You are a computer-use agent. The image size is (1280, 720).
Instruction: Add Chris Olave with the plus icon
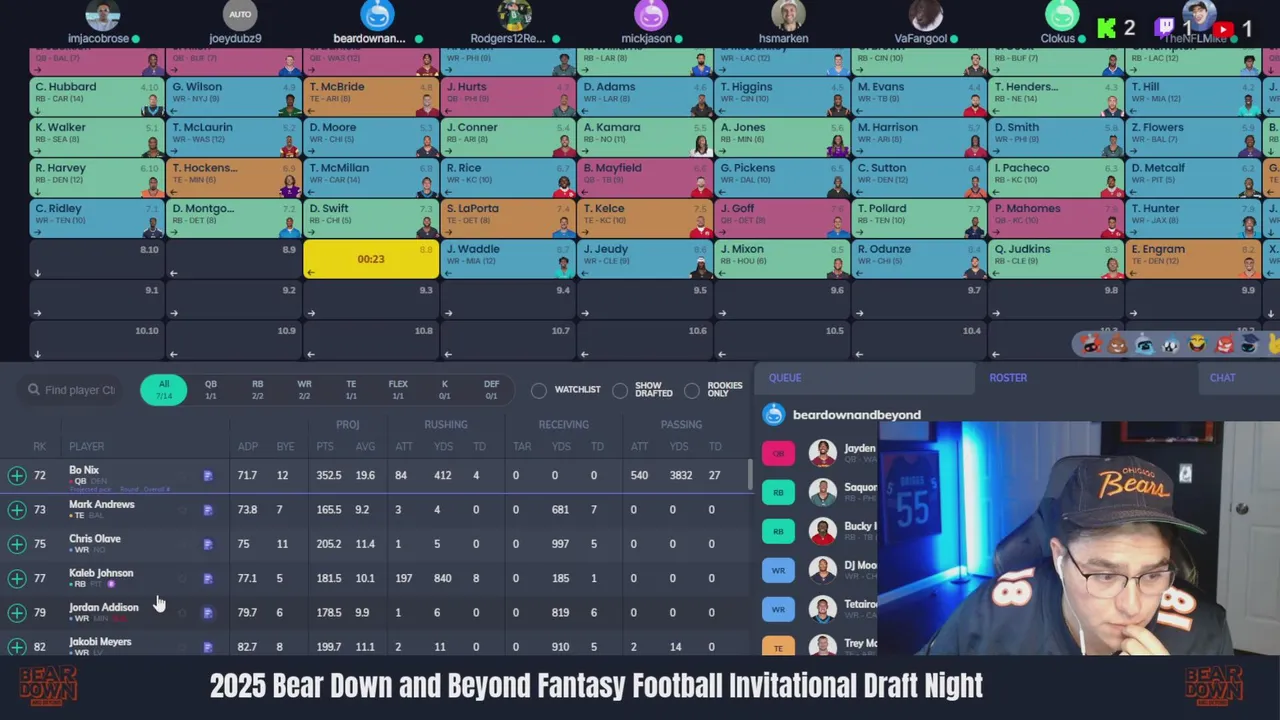click(17, 544)
